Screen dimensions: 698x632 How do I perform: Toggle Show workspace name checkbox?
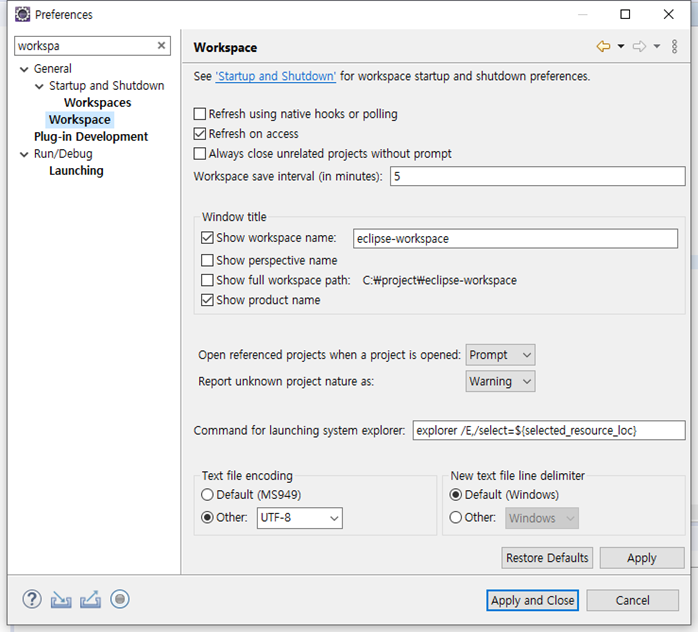207,238
